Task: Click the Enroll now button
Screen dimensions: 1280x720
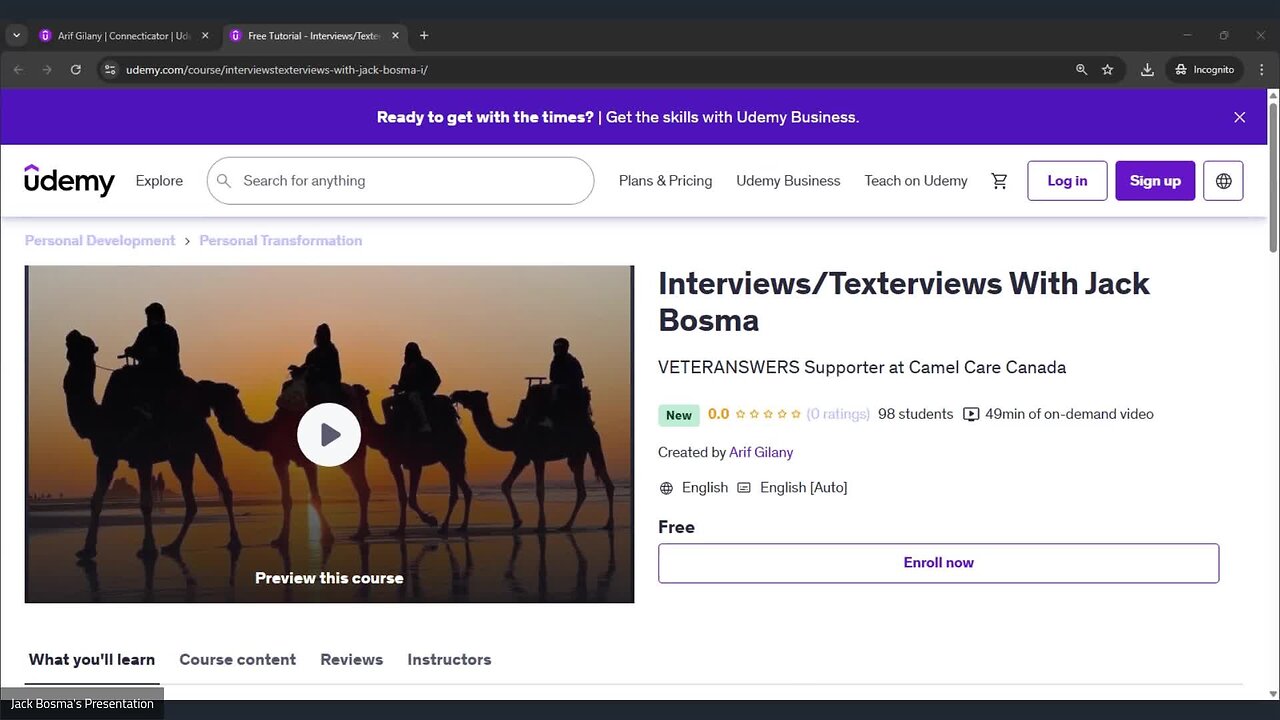Action: 938,563
